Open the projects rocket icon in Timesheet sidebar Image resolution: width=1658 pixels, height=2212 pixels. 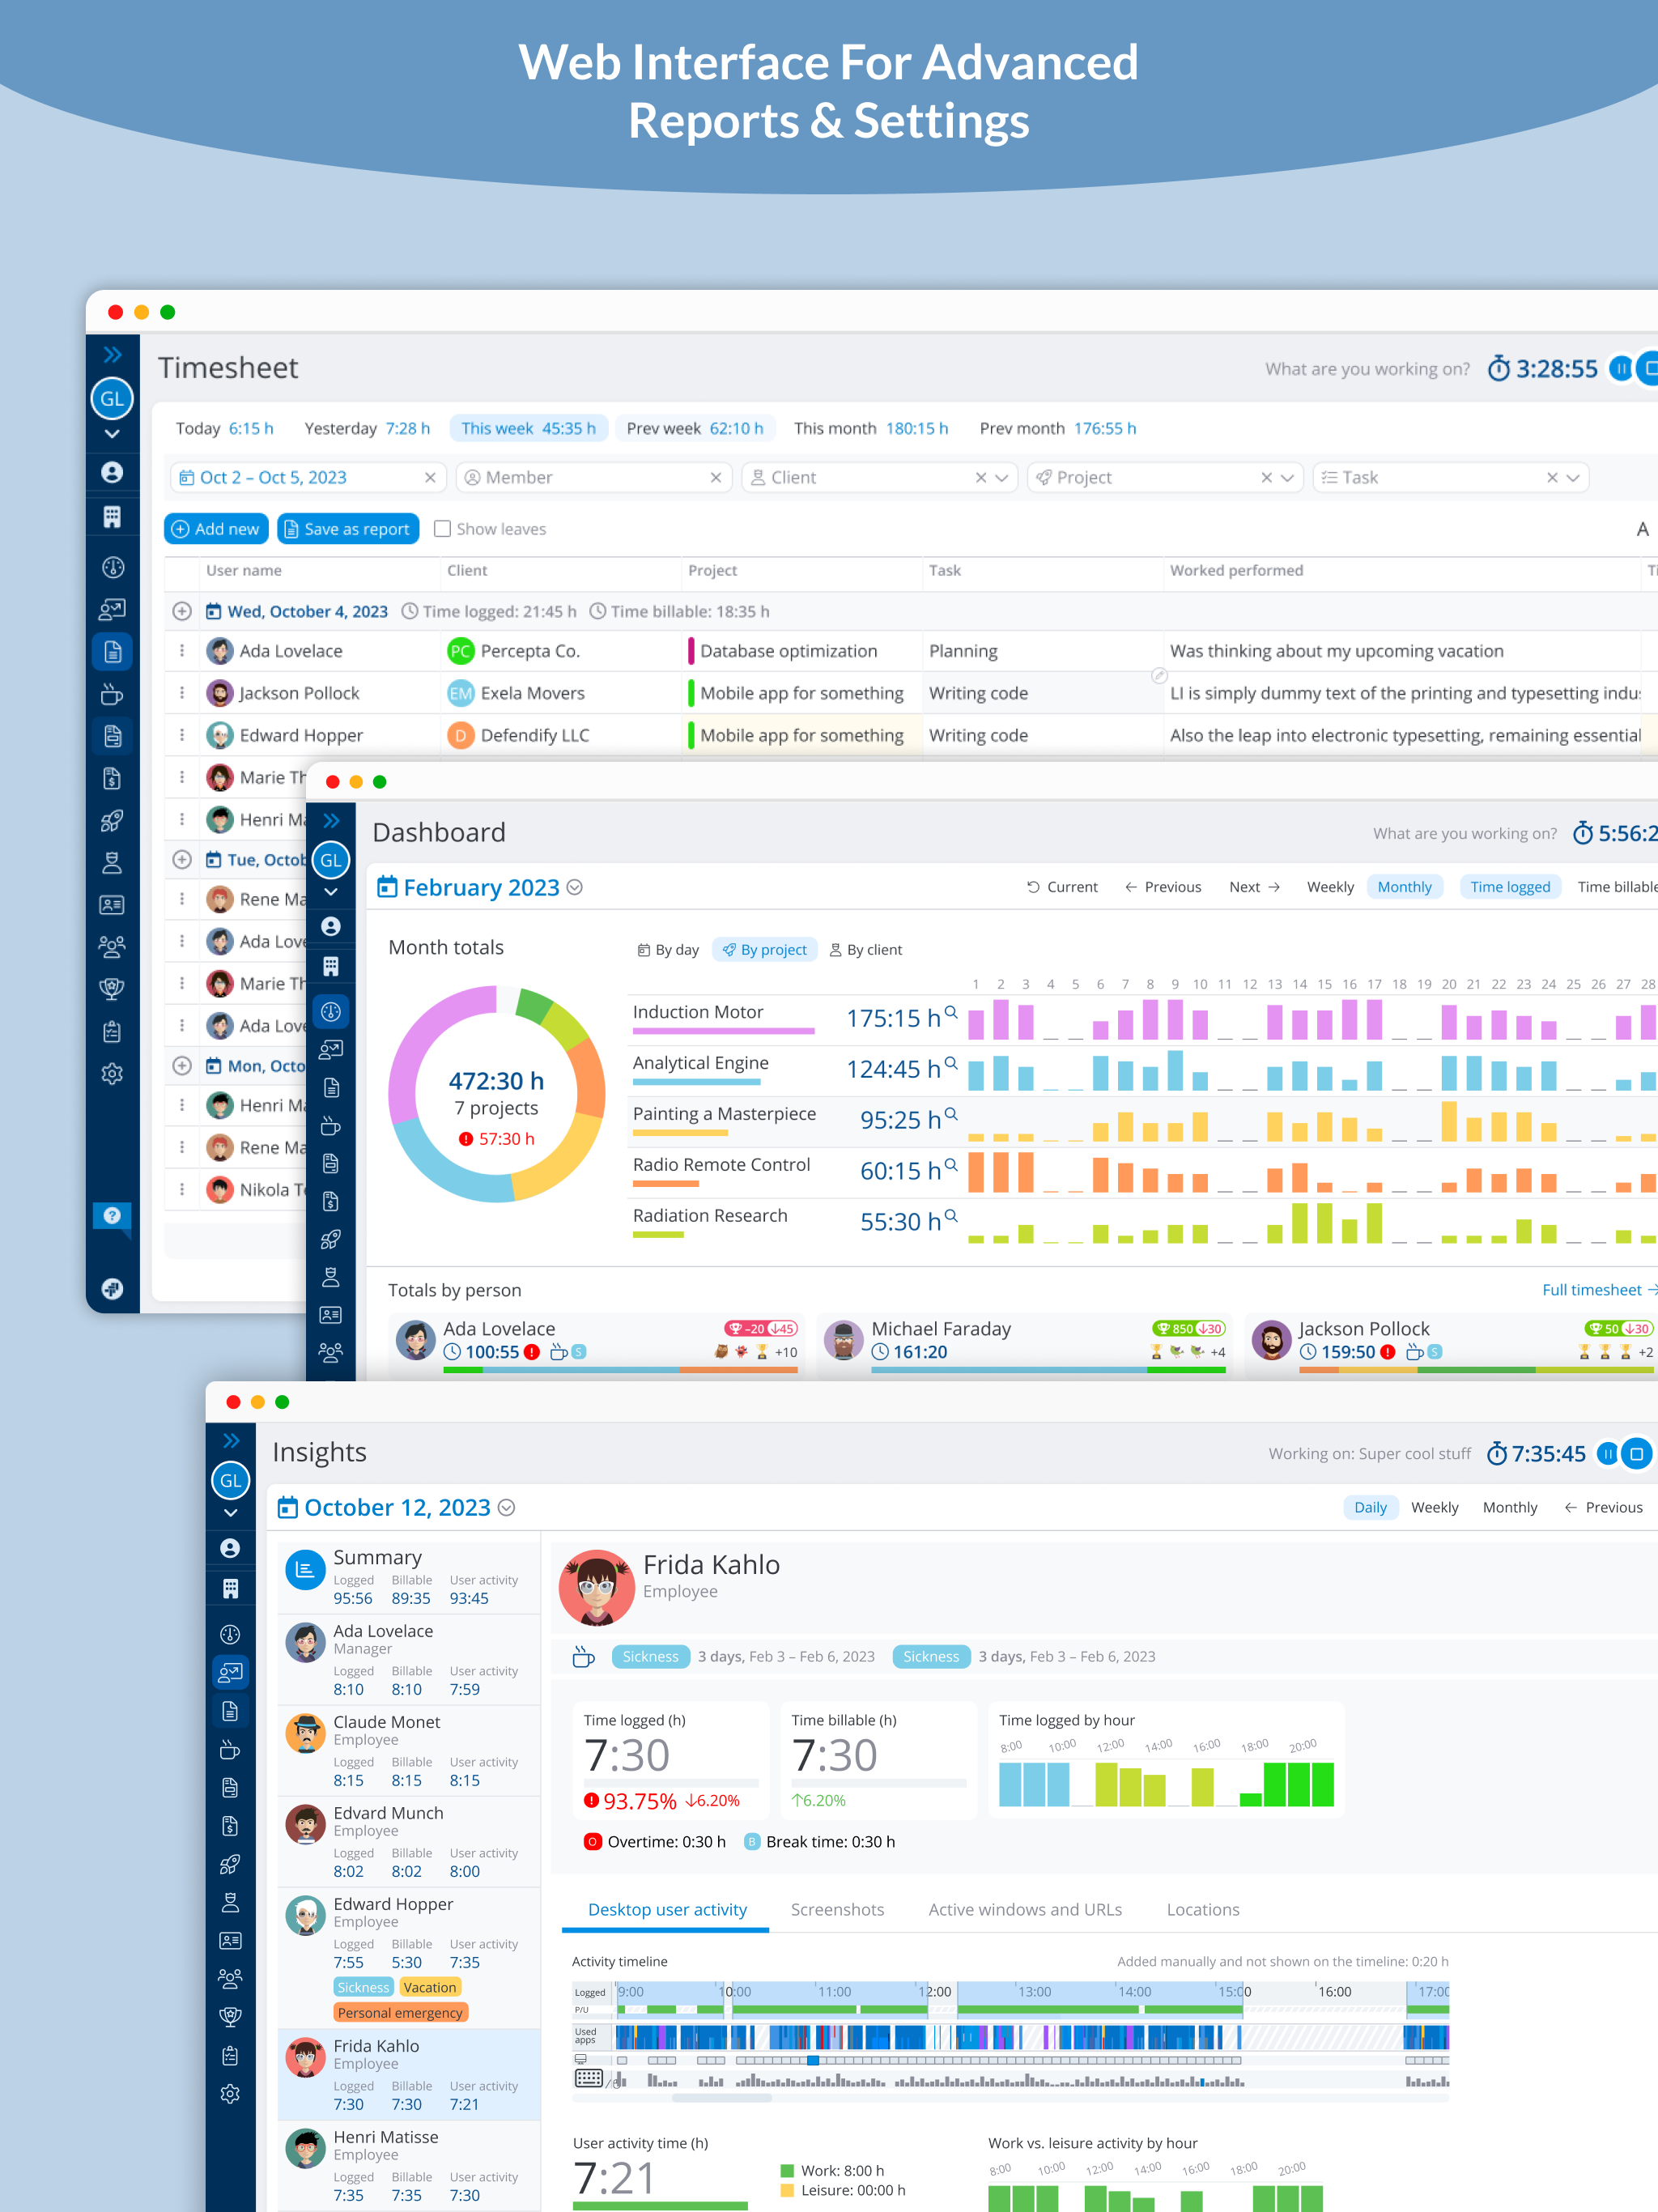coord(112,820)
